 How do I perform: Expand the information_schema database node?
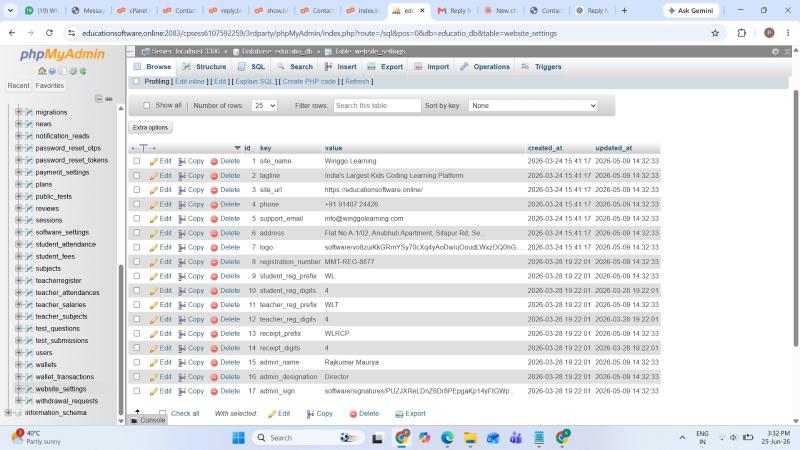(8, 413)
